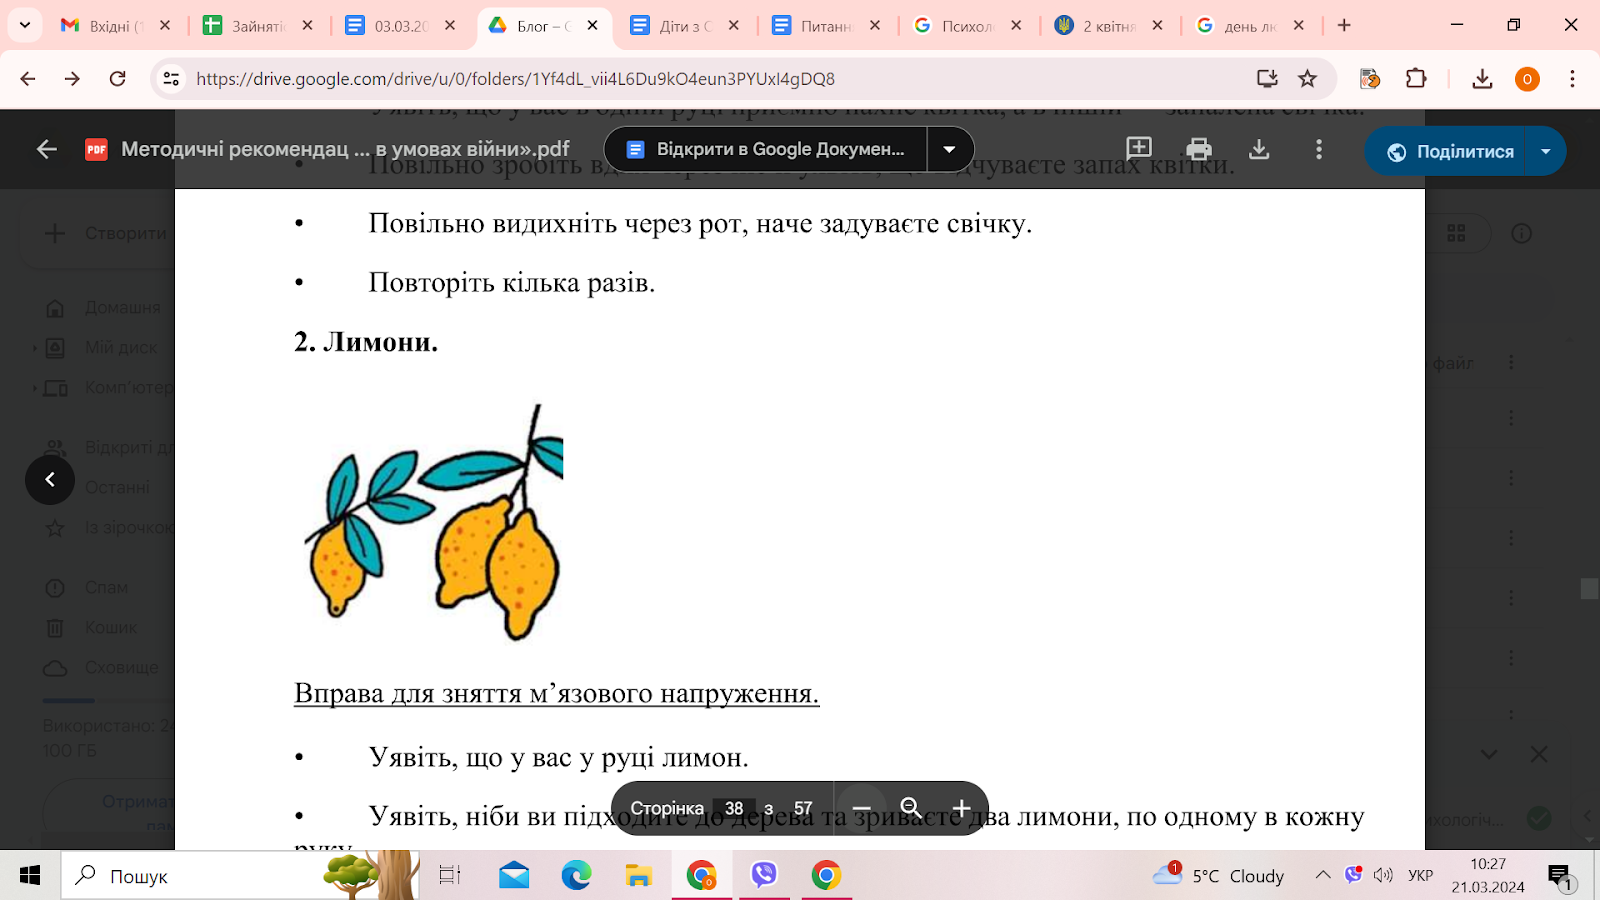The width and height of the screenshot is (1600, 900).
Task: Open File Explorer from taskbar
Action: pos(638,876)
